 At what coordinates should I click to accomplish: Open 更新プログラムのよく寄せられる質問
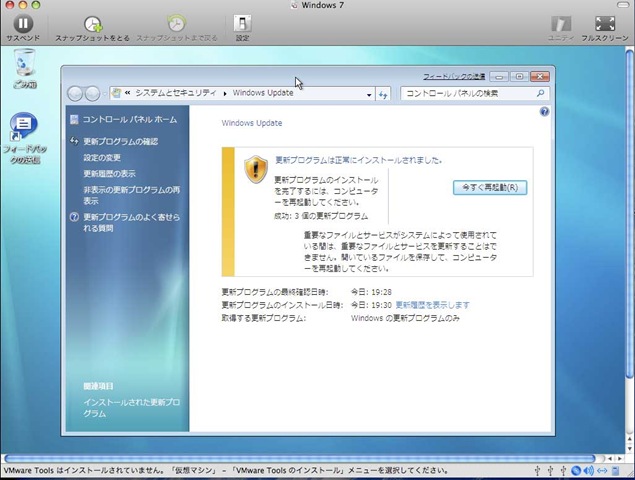(x=132, y=222)
